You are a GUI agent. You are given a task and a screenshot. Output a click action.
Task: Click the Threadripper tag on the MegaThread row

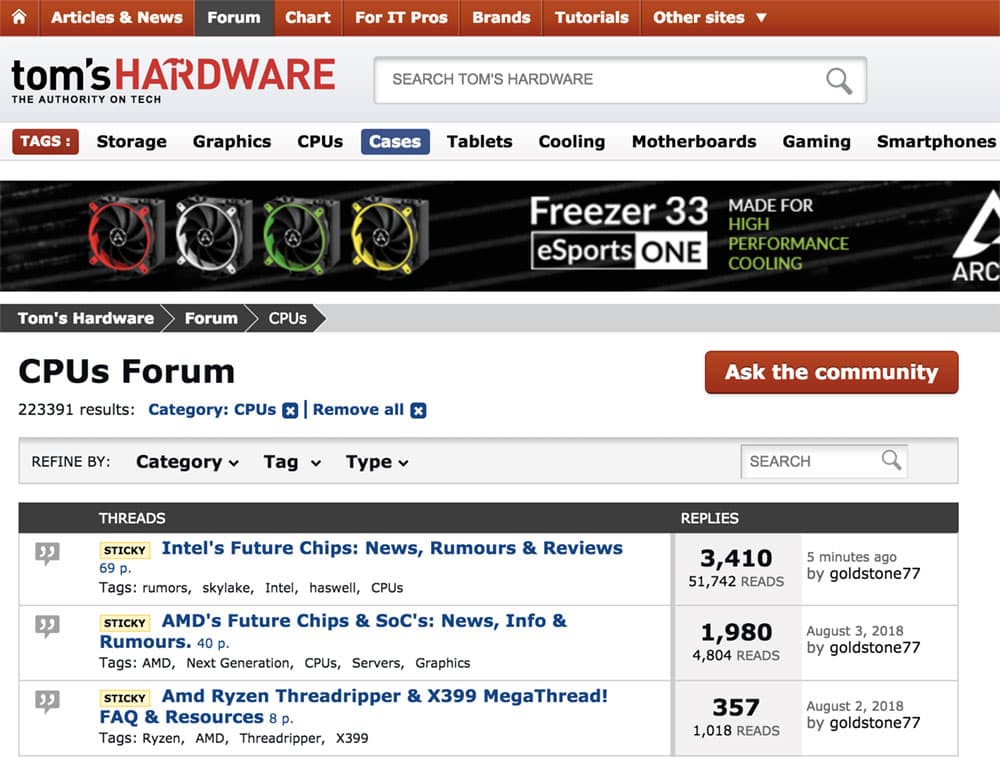click(281, 739)
